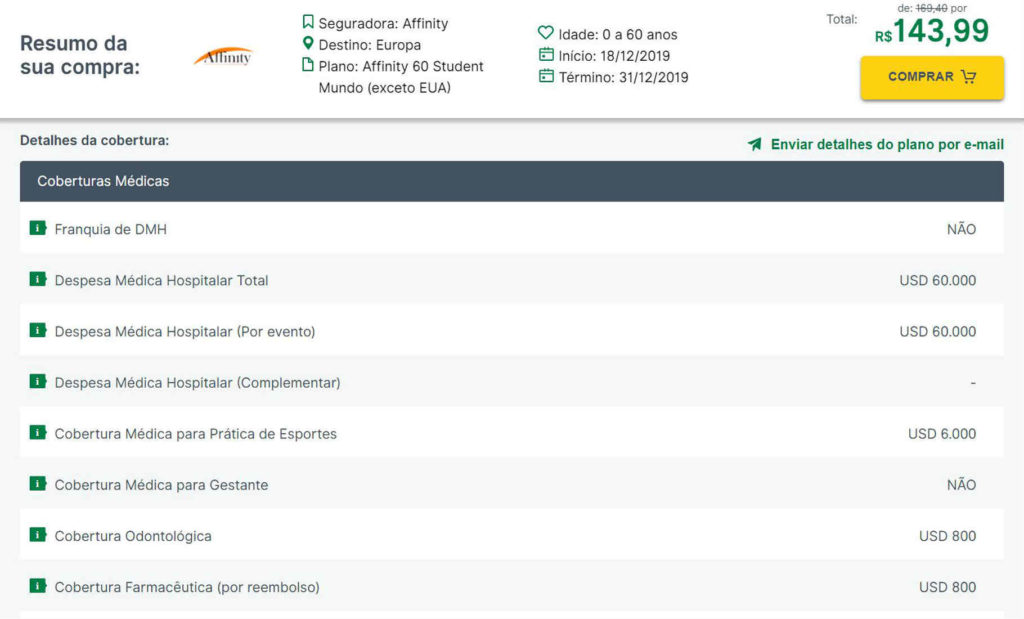Click the location pin icon beside Destino
This screenshot has width=1024, height=619.
tap(308, 44)
